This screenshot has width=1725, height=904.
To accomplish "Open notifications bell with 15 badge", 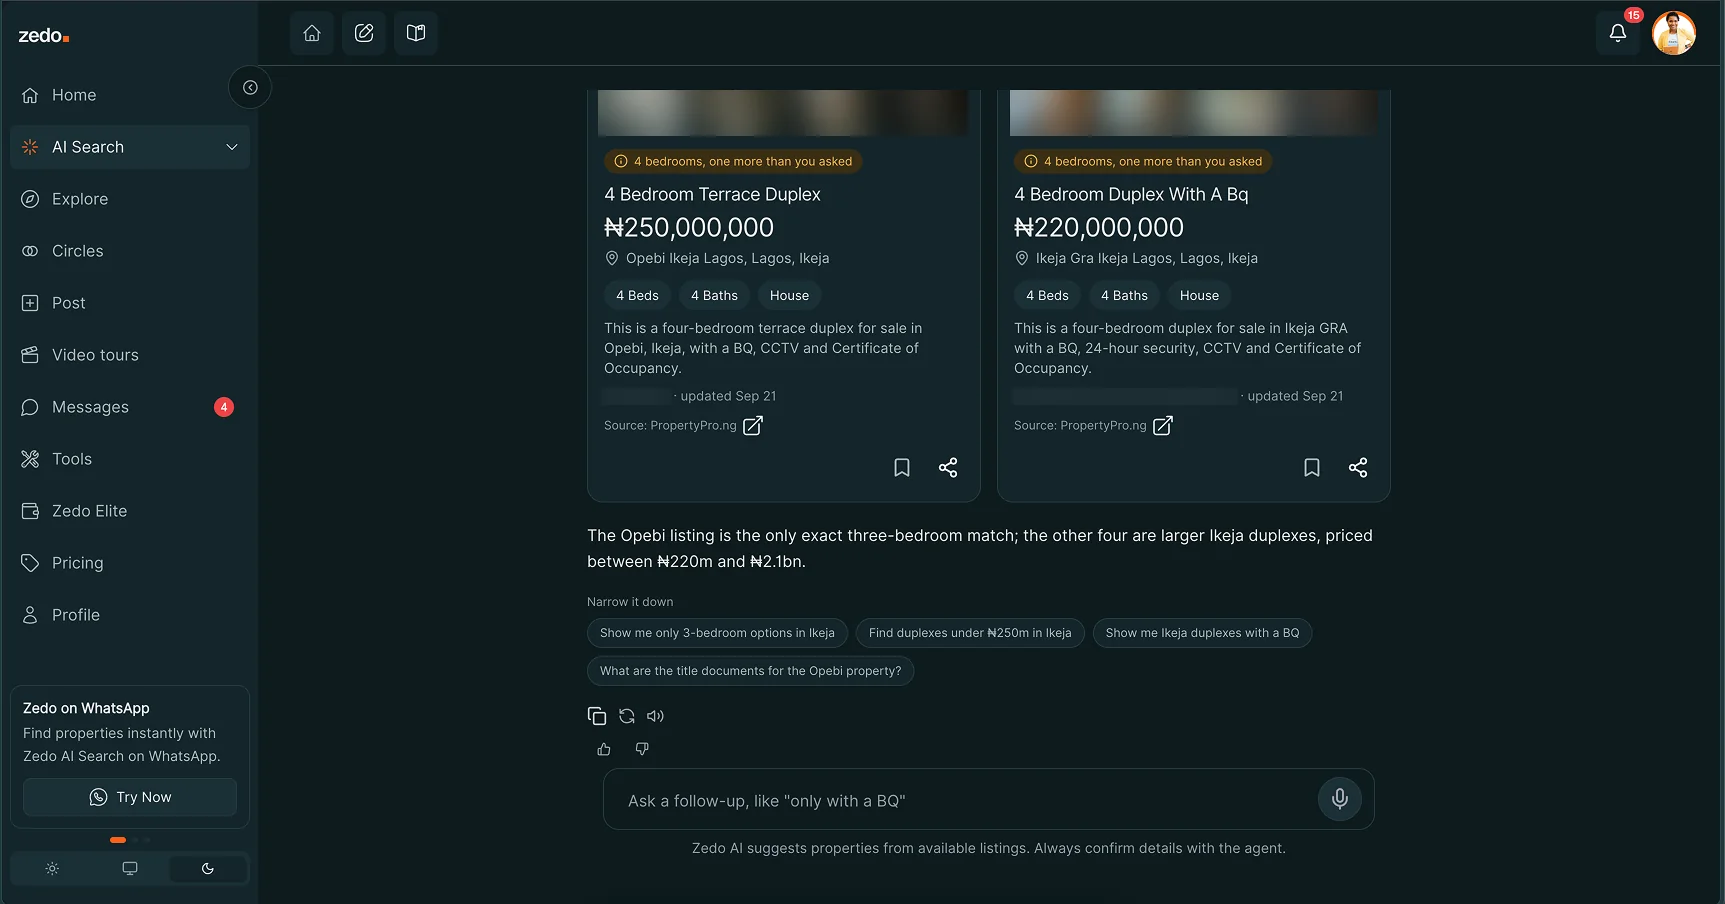I will pos(1618,33).
